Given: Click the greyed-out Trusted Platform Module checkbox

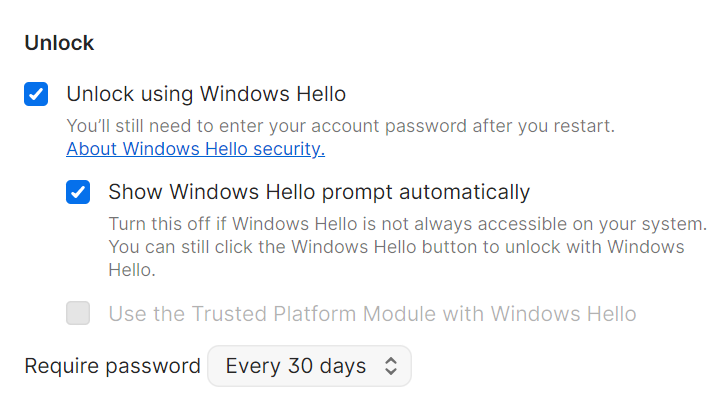Looking at the screenshot, I should (x=78, y=314).
